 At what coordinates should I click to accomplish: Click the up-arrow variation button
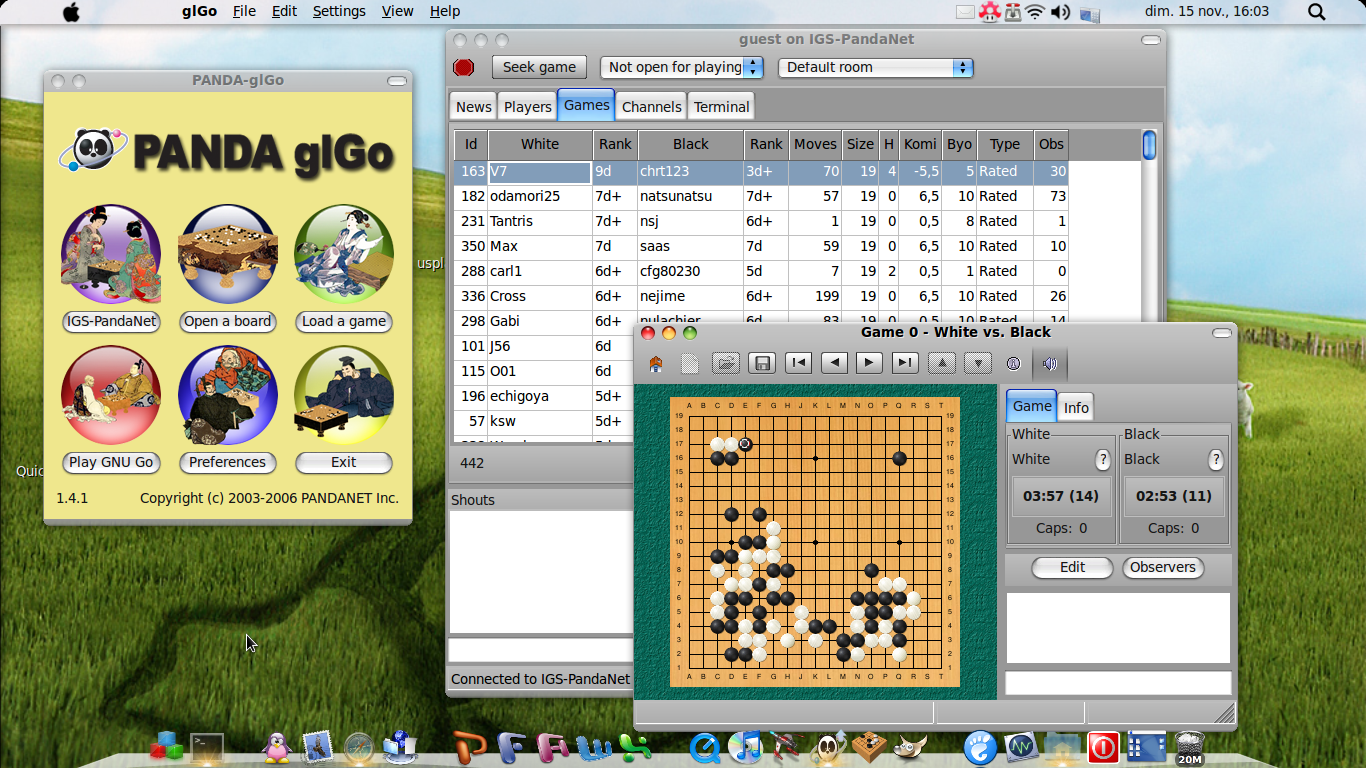click(941, 363)
